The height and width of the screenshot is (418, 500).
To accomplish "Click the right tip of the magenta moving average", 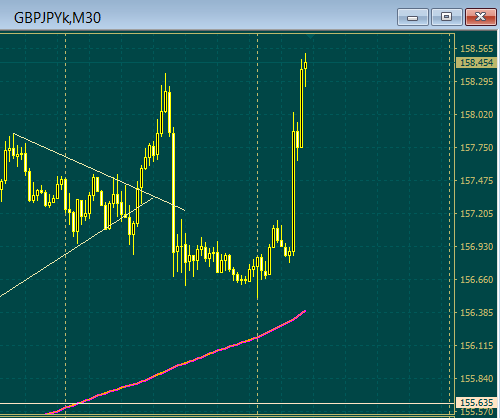I will click(x=304, y=311).
